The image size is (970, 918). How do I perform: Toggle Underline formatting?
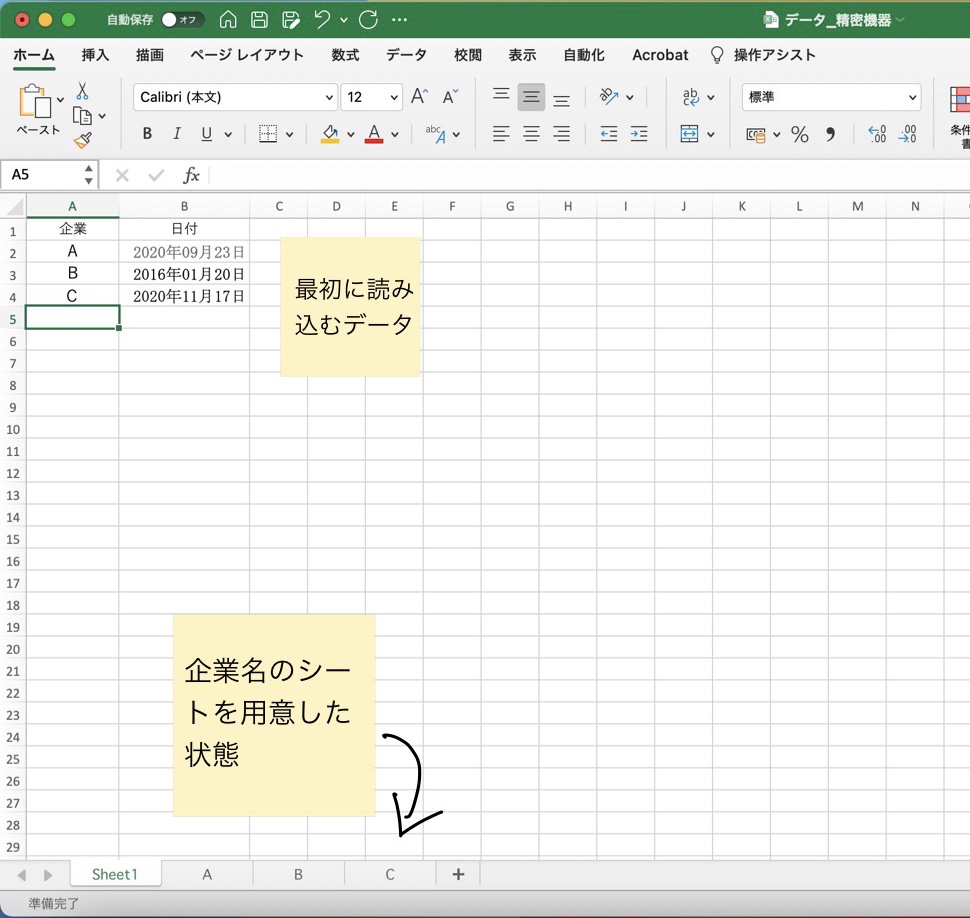click(x=207, y=134)
